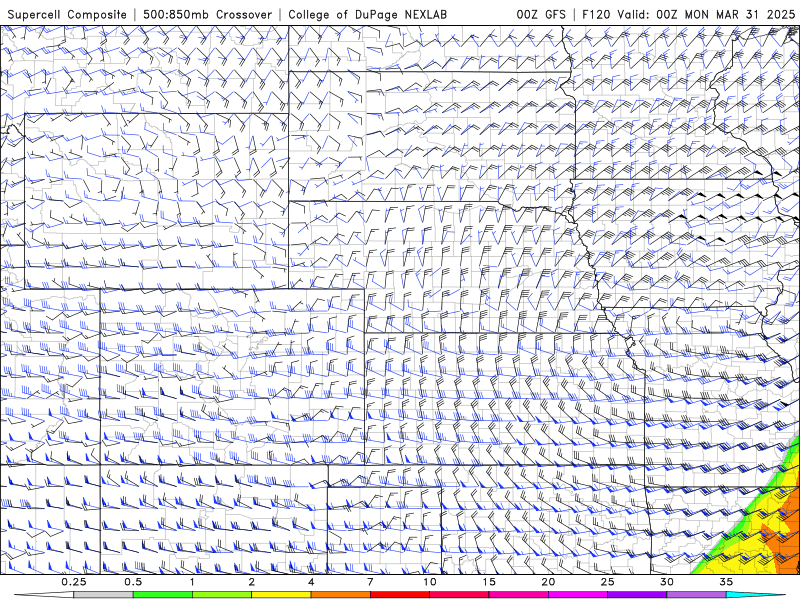Select the yellow color bar segment
The width and height of the screenshot is (800, 600).
(x=281, y=595)
